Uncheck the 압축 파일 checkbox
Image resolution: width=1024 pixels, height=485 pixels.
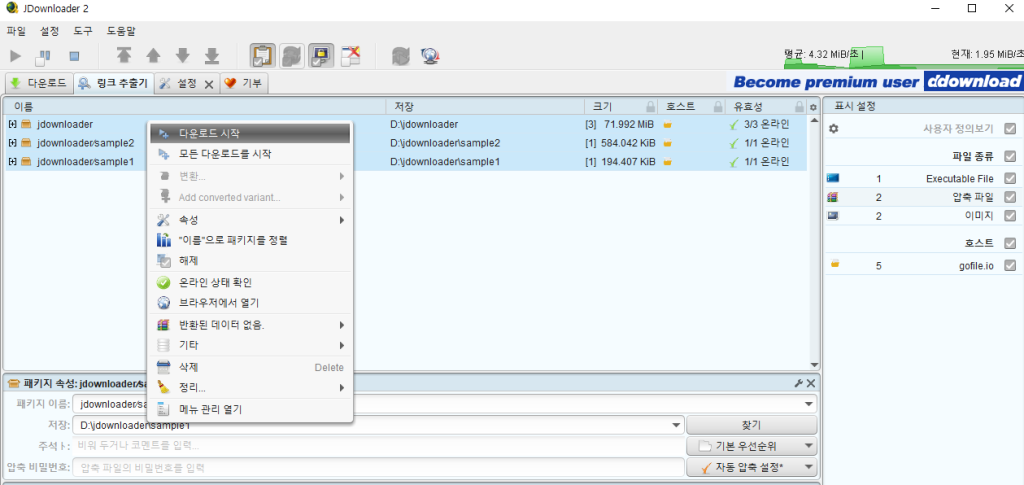pos(1010,196)
